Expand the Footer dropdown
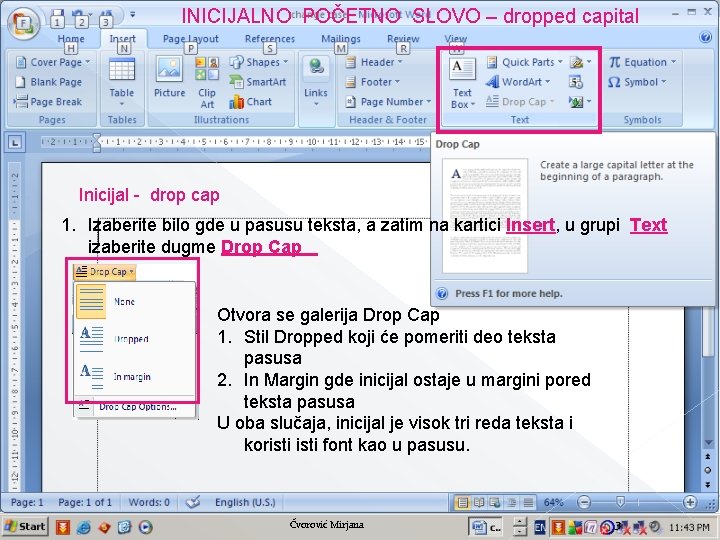 pyautogui.click(x=372, y=82)
